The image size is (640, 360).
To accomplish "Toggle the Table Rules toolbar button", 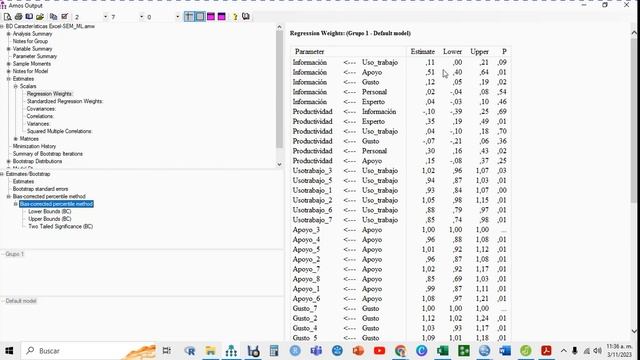I will [x=189, y=17].
